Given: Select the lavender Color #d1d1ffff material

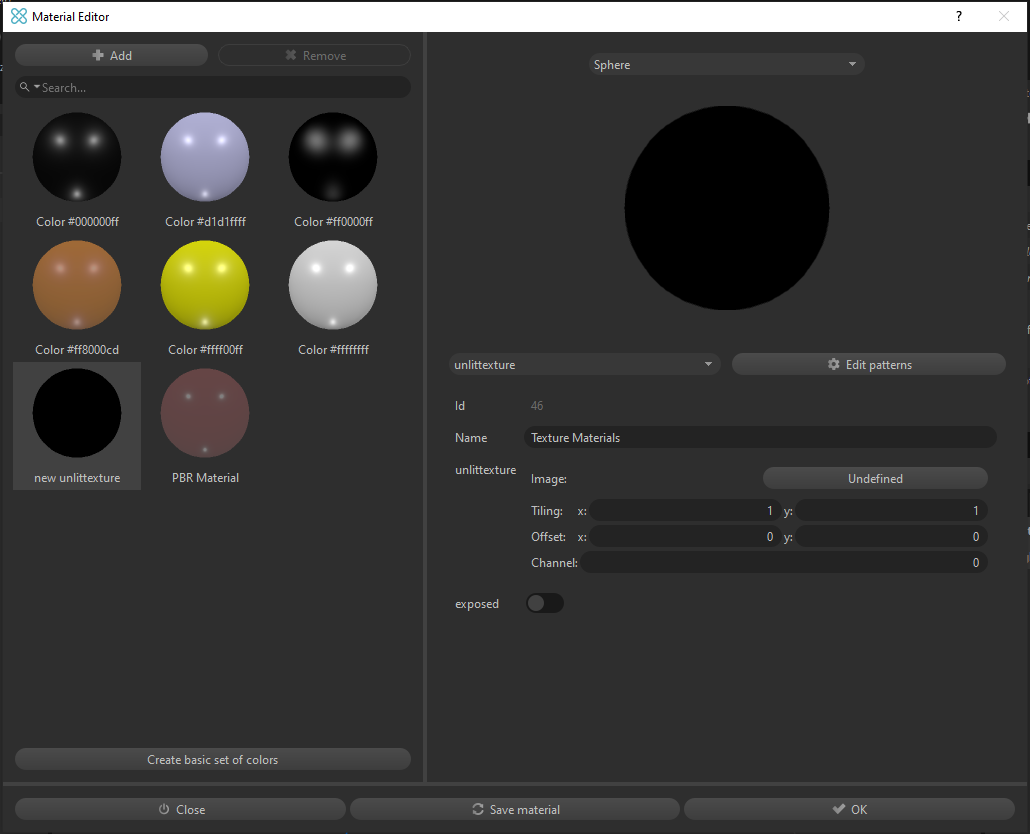Looking at the screenshot, I should pyautogui.click(x=205, y=157).
